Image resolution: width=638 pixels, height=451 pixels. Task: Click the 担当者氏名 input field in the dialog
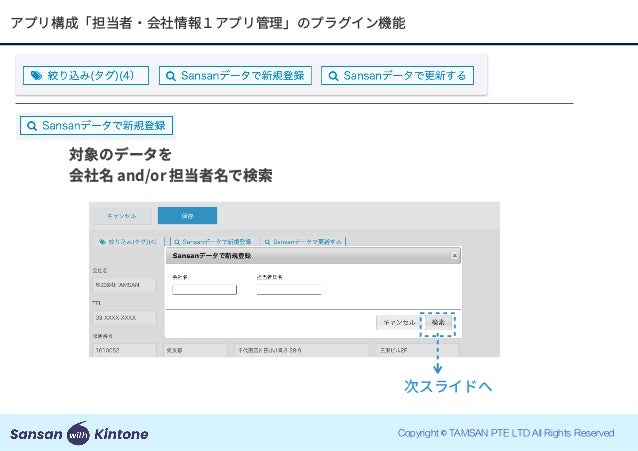coord(289,289)
